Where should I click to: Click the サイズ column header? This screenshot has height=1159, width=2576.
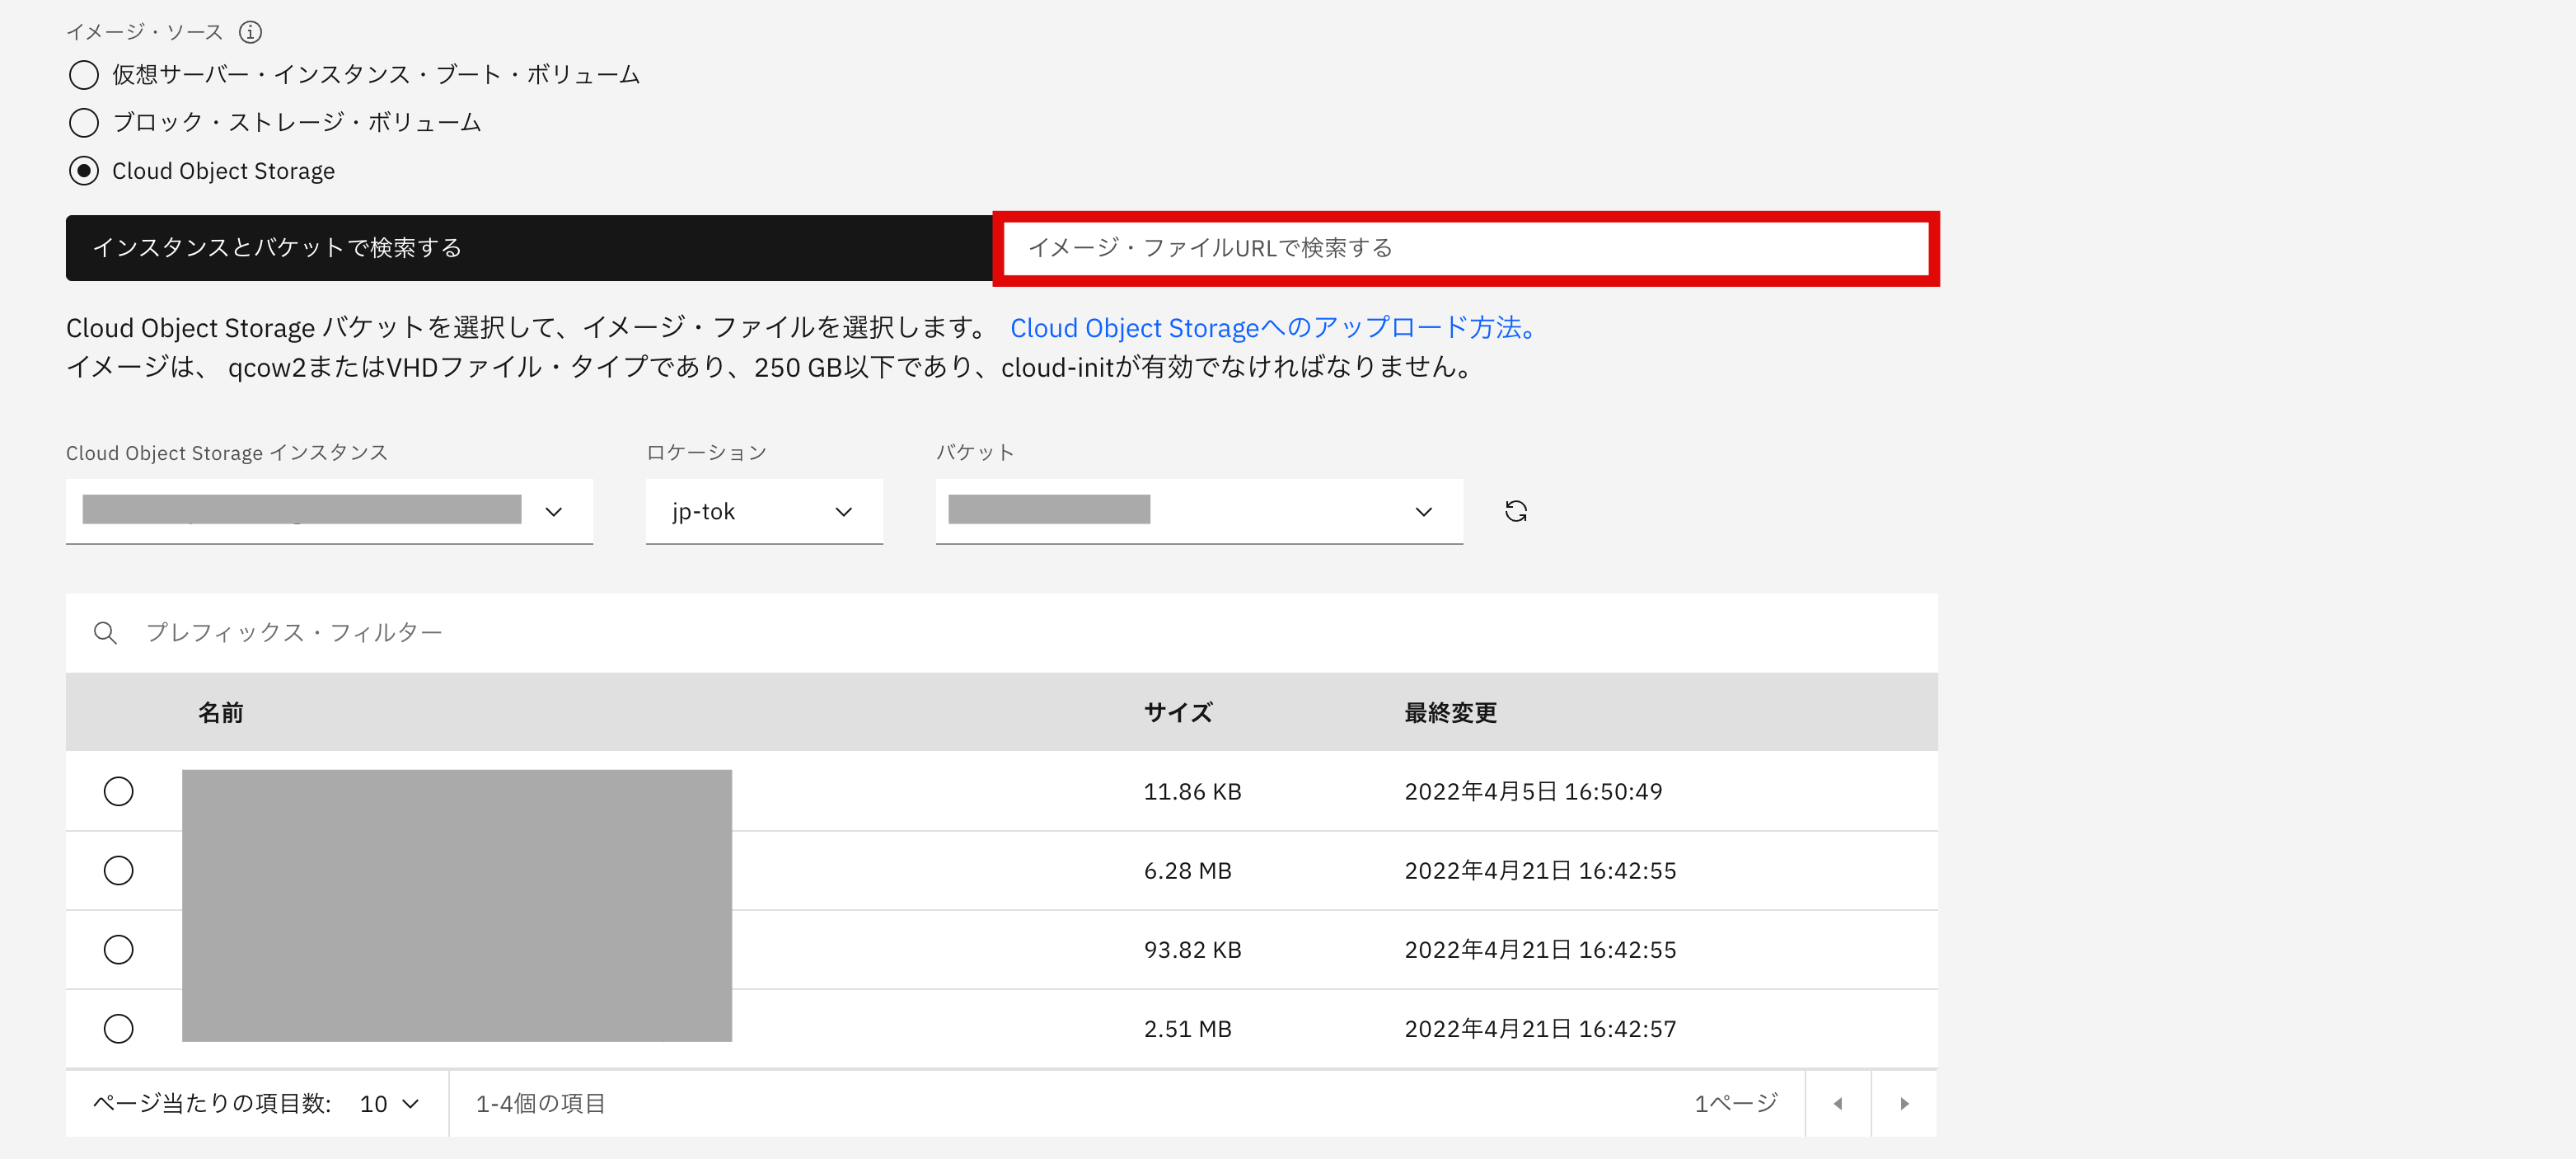coord(1178,711)
